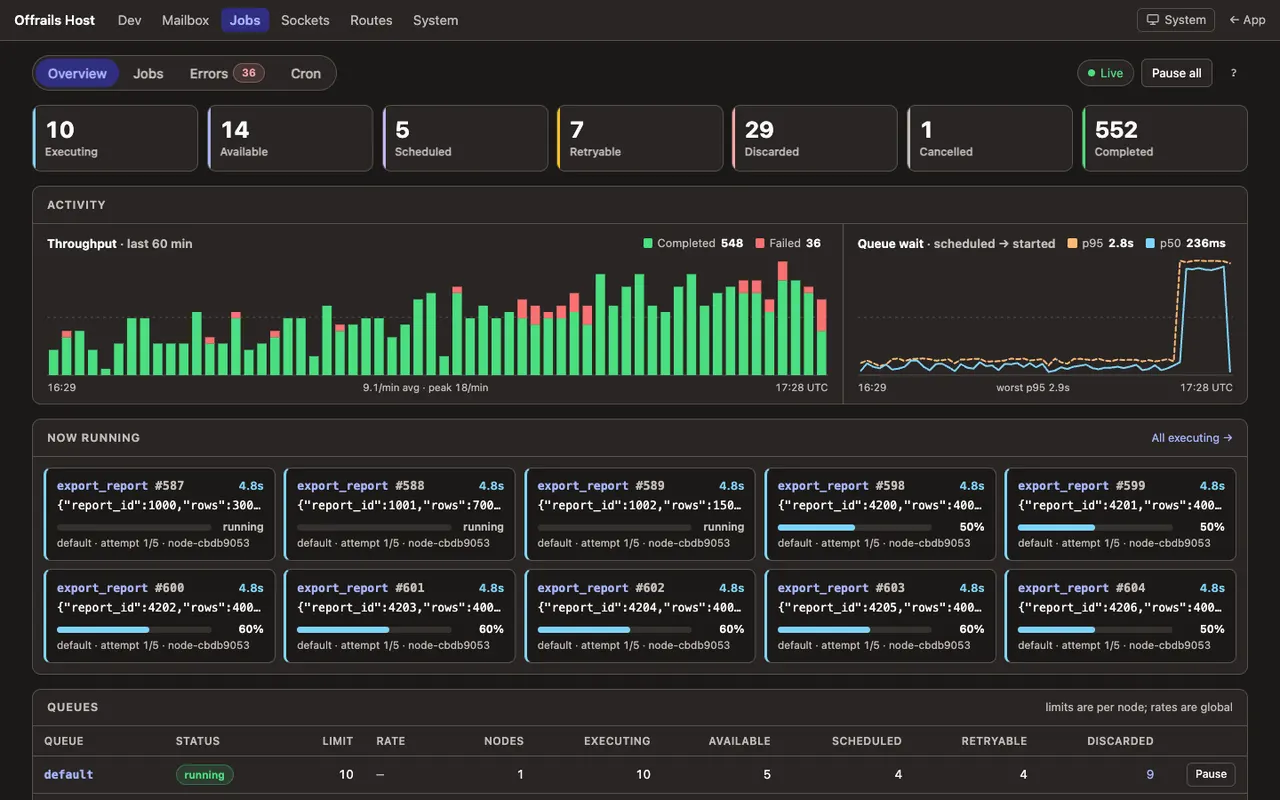Click the running status badge
Viewport: 1280px width, 800px height.
click(205, 775)
